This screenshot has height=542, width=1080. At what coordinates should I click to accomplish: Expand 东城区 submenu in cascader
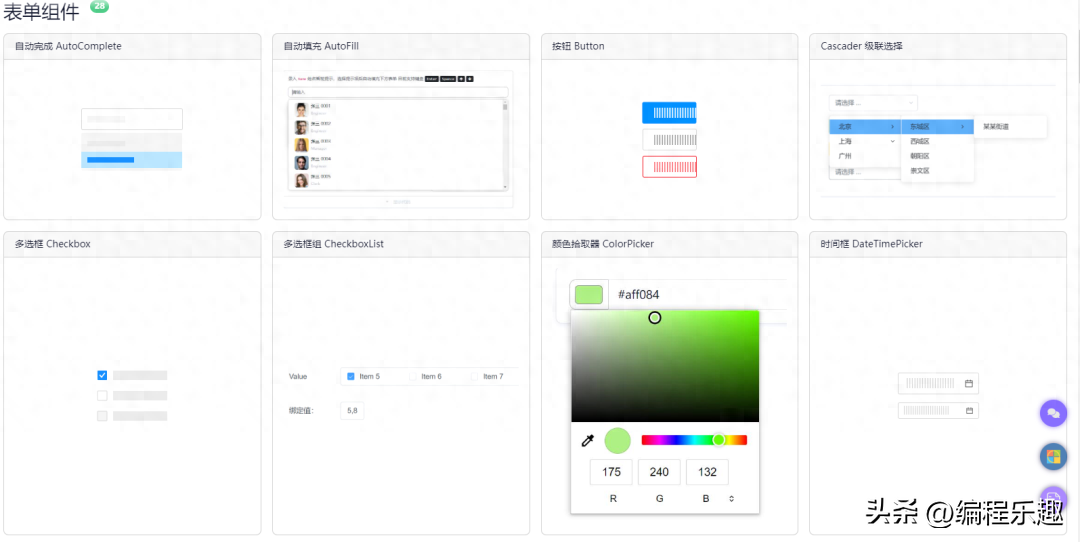point(936,127)
